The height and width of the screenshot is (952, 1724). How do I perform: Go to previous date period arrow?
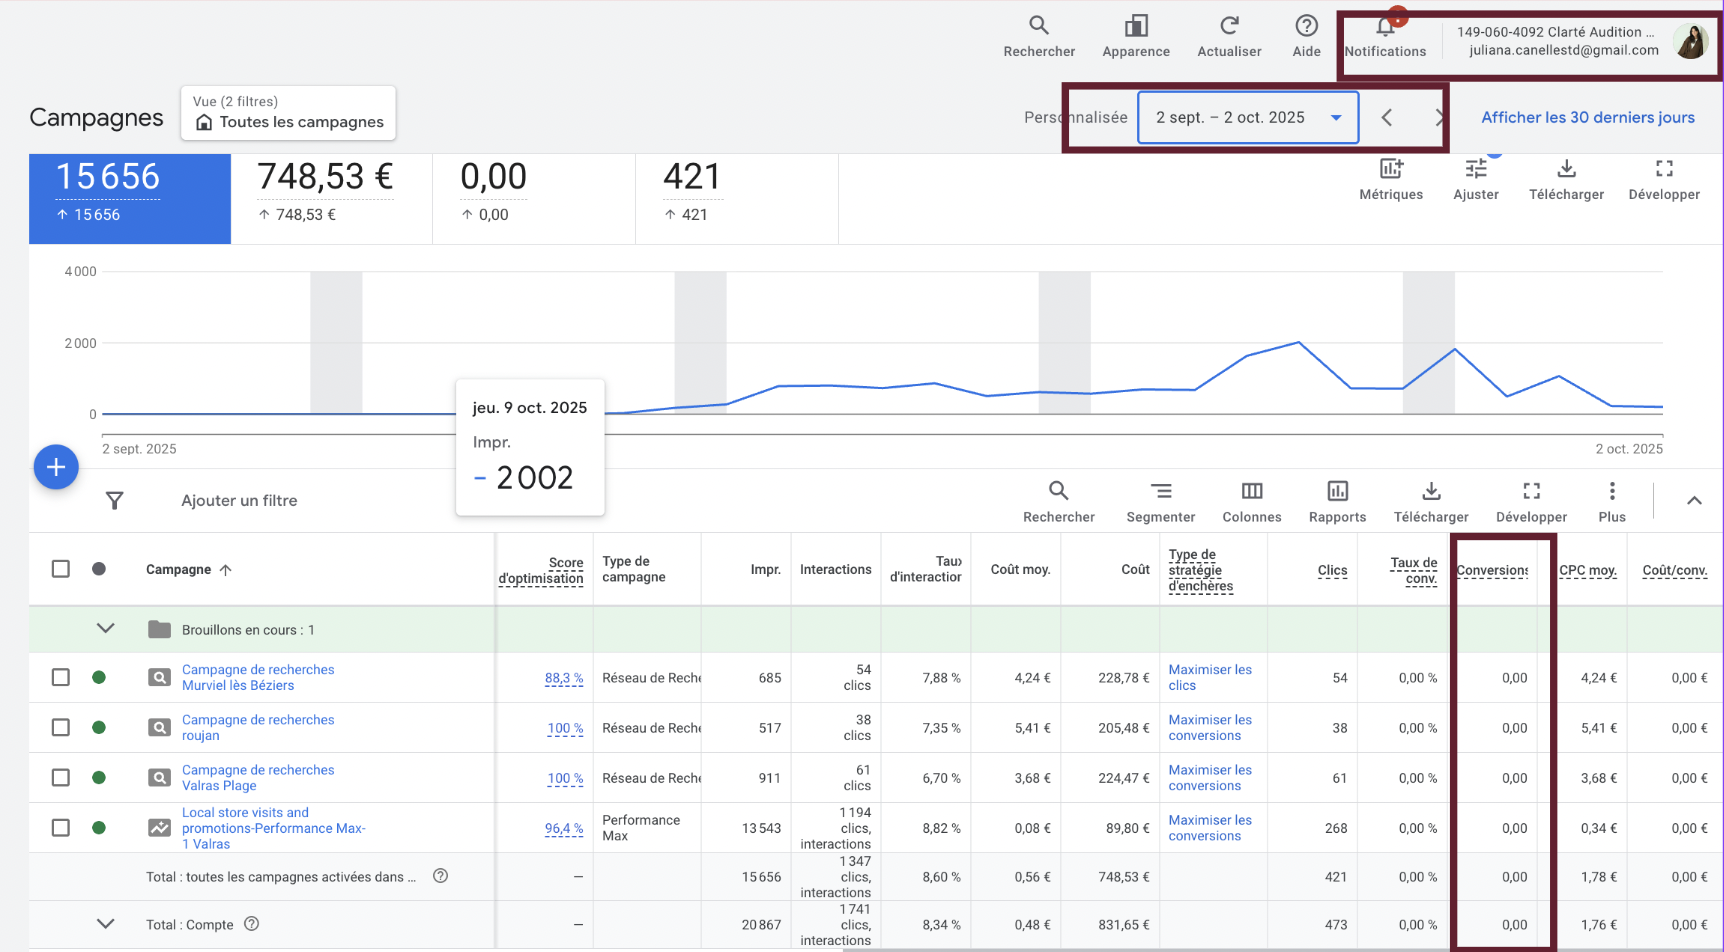(1387, 117)
